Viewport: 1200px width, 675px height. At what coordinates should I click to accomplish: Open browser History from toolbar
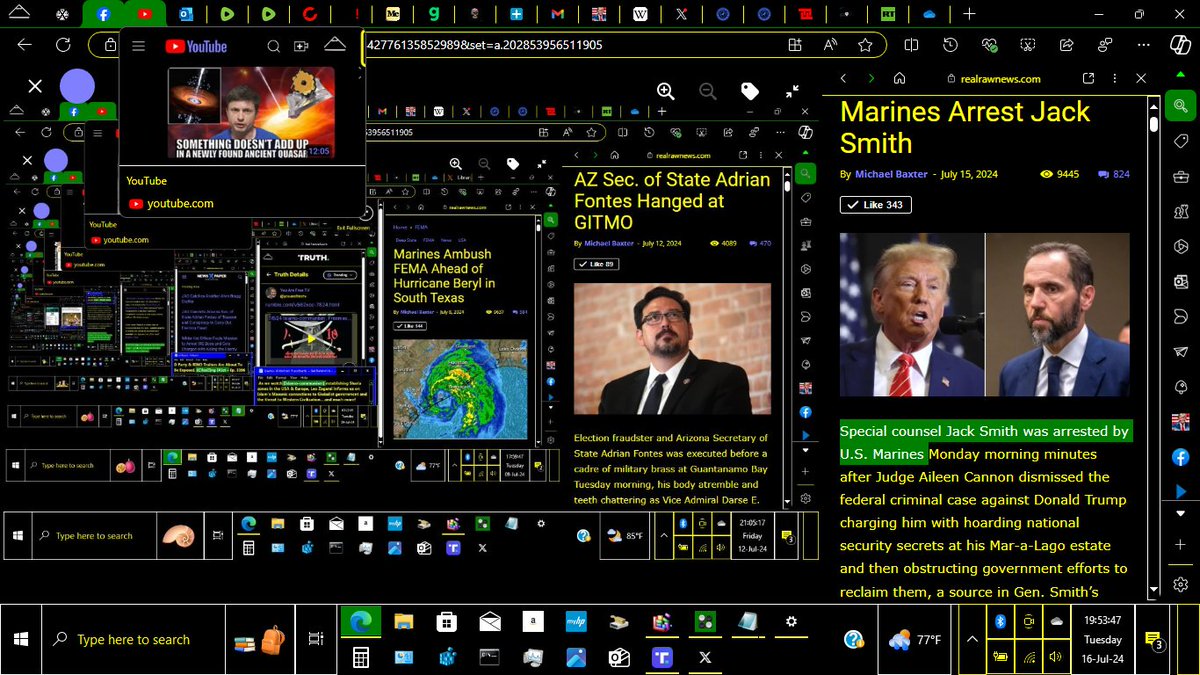click(x=950, y=45)
